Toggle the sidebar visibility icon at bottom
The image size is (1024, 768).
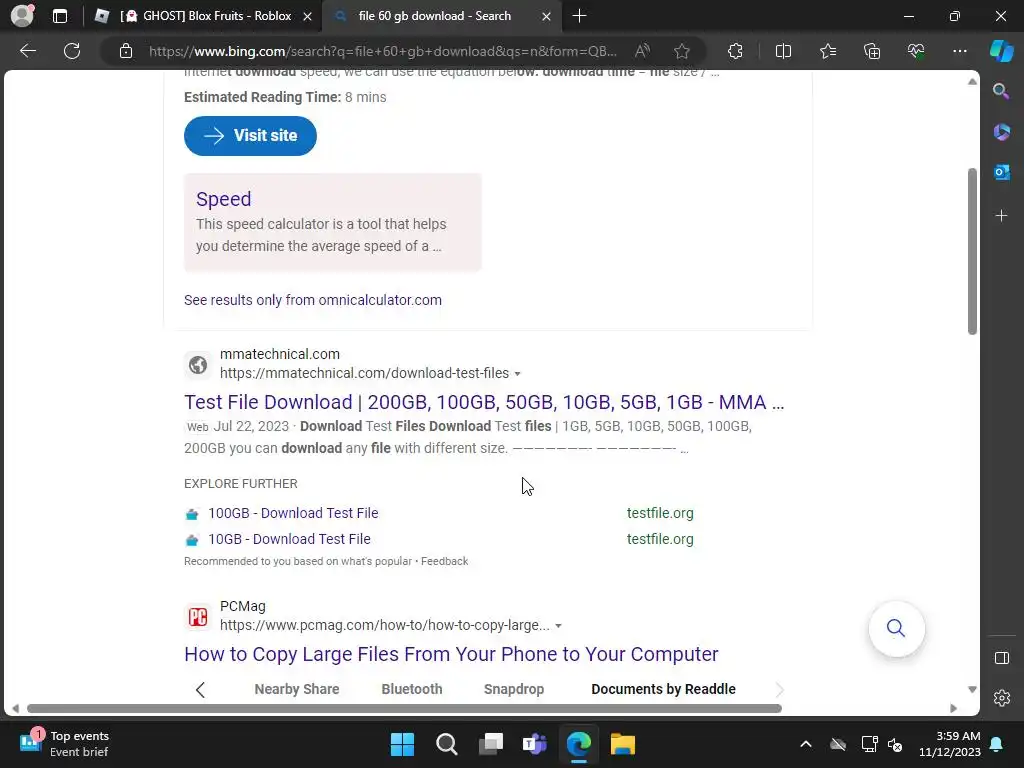[x=1002, y=658]
